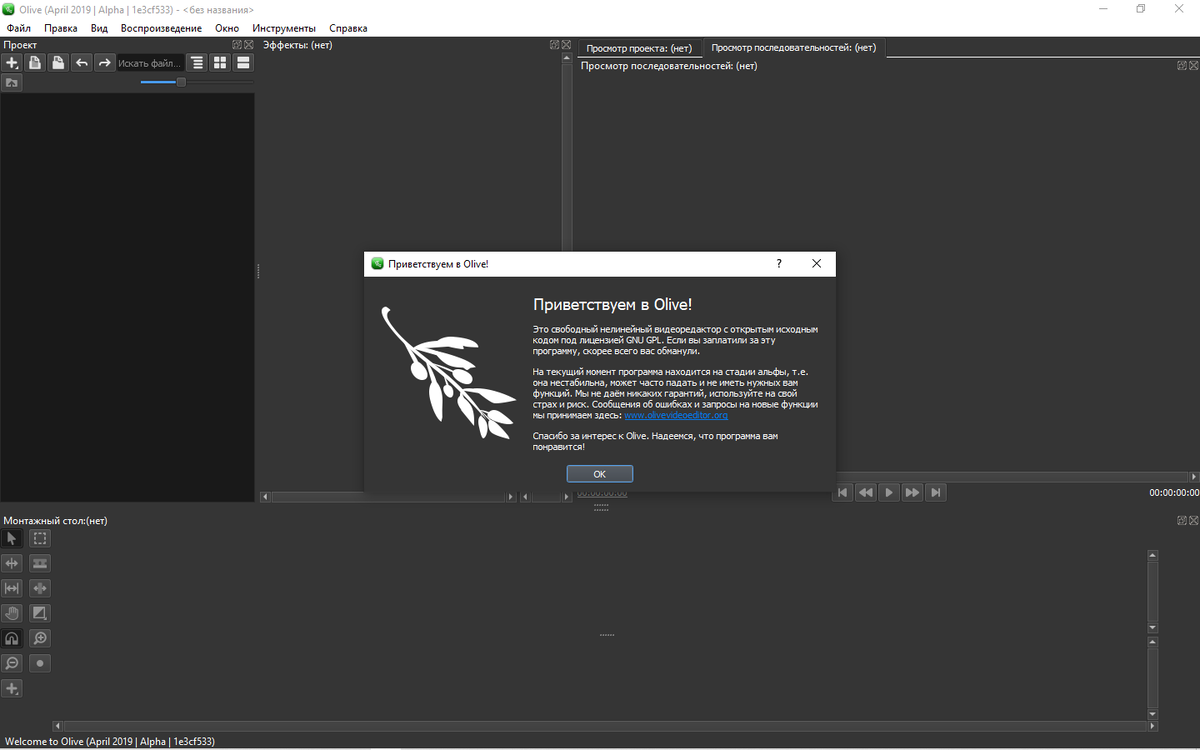Toggle the magnet Snapping button

pos(12,639)
